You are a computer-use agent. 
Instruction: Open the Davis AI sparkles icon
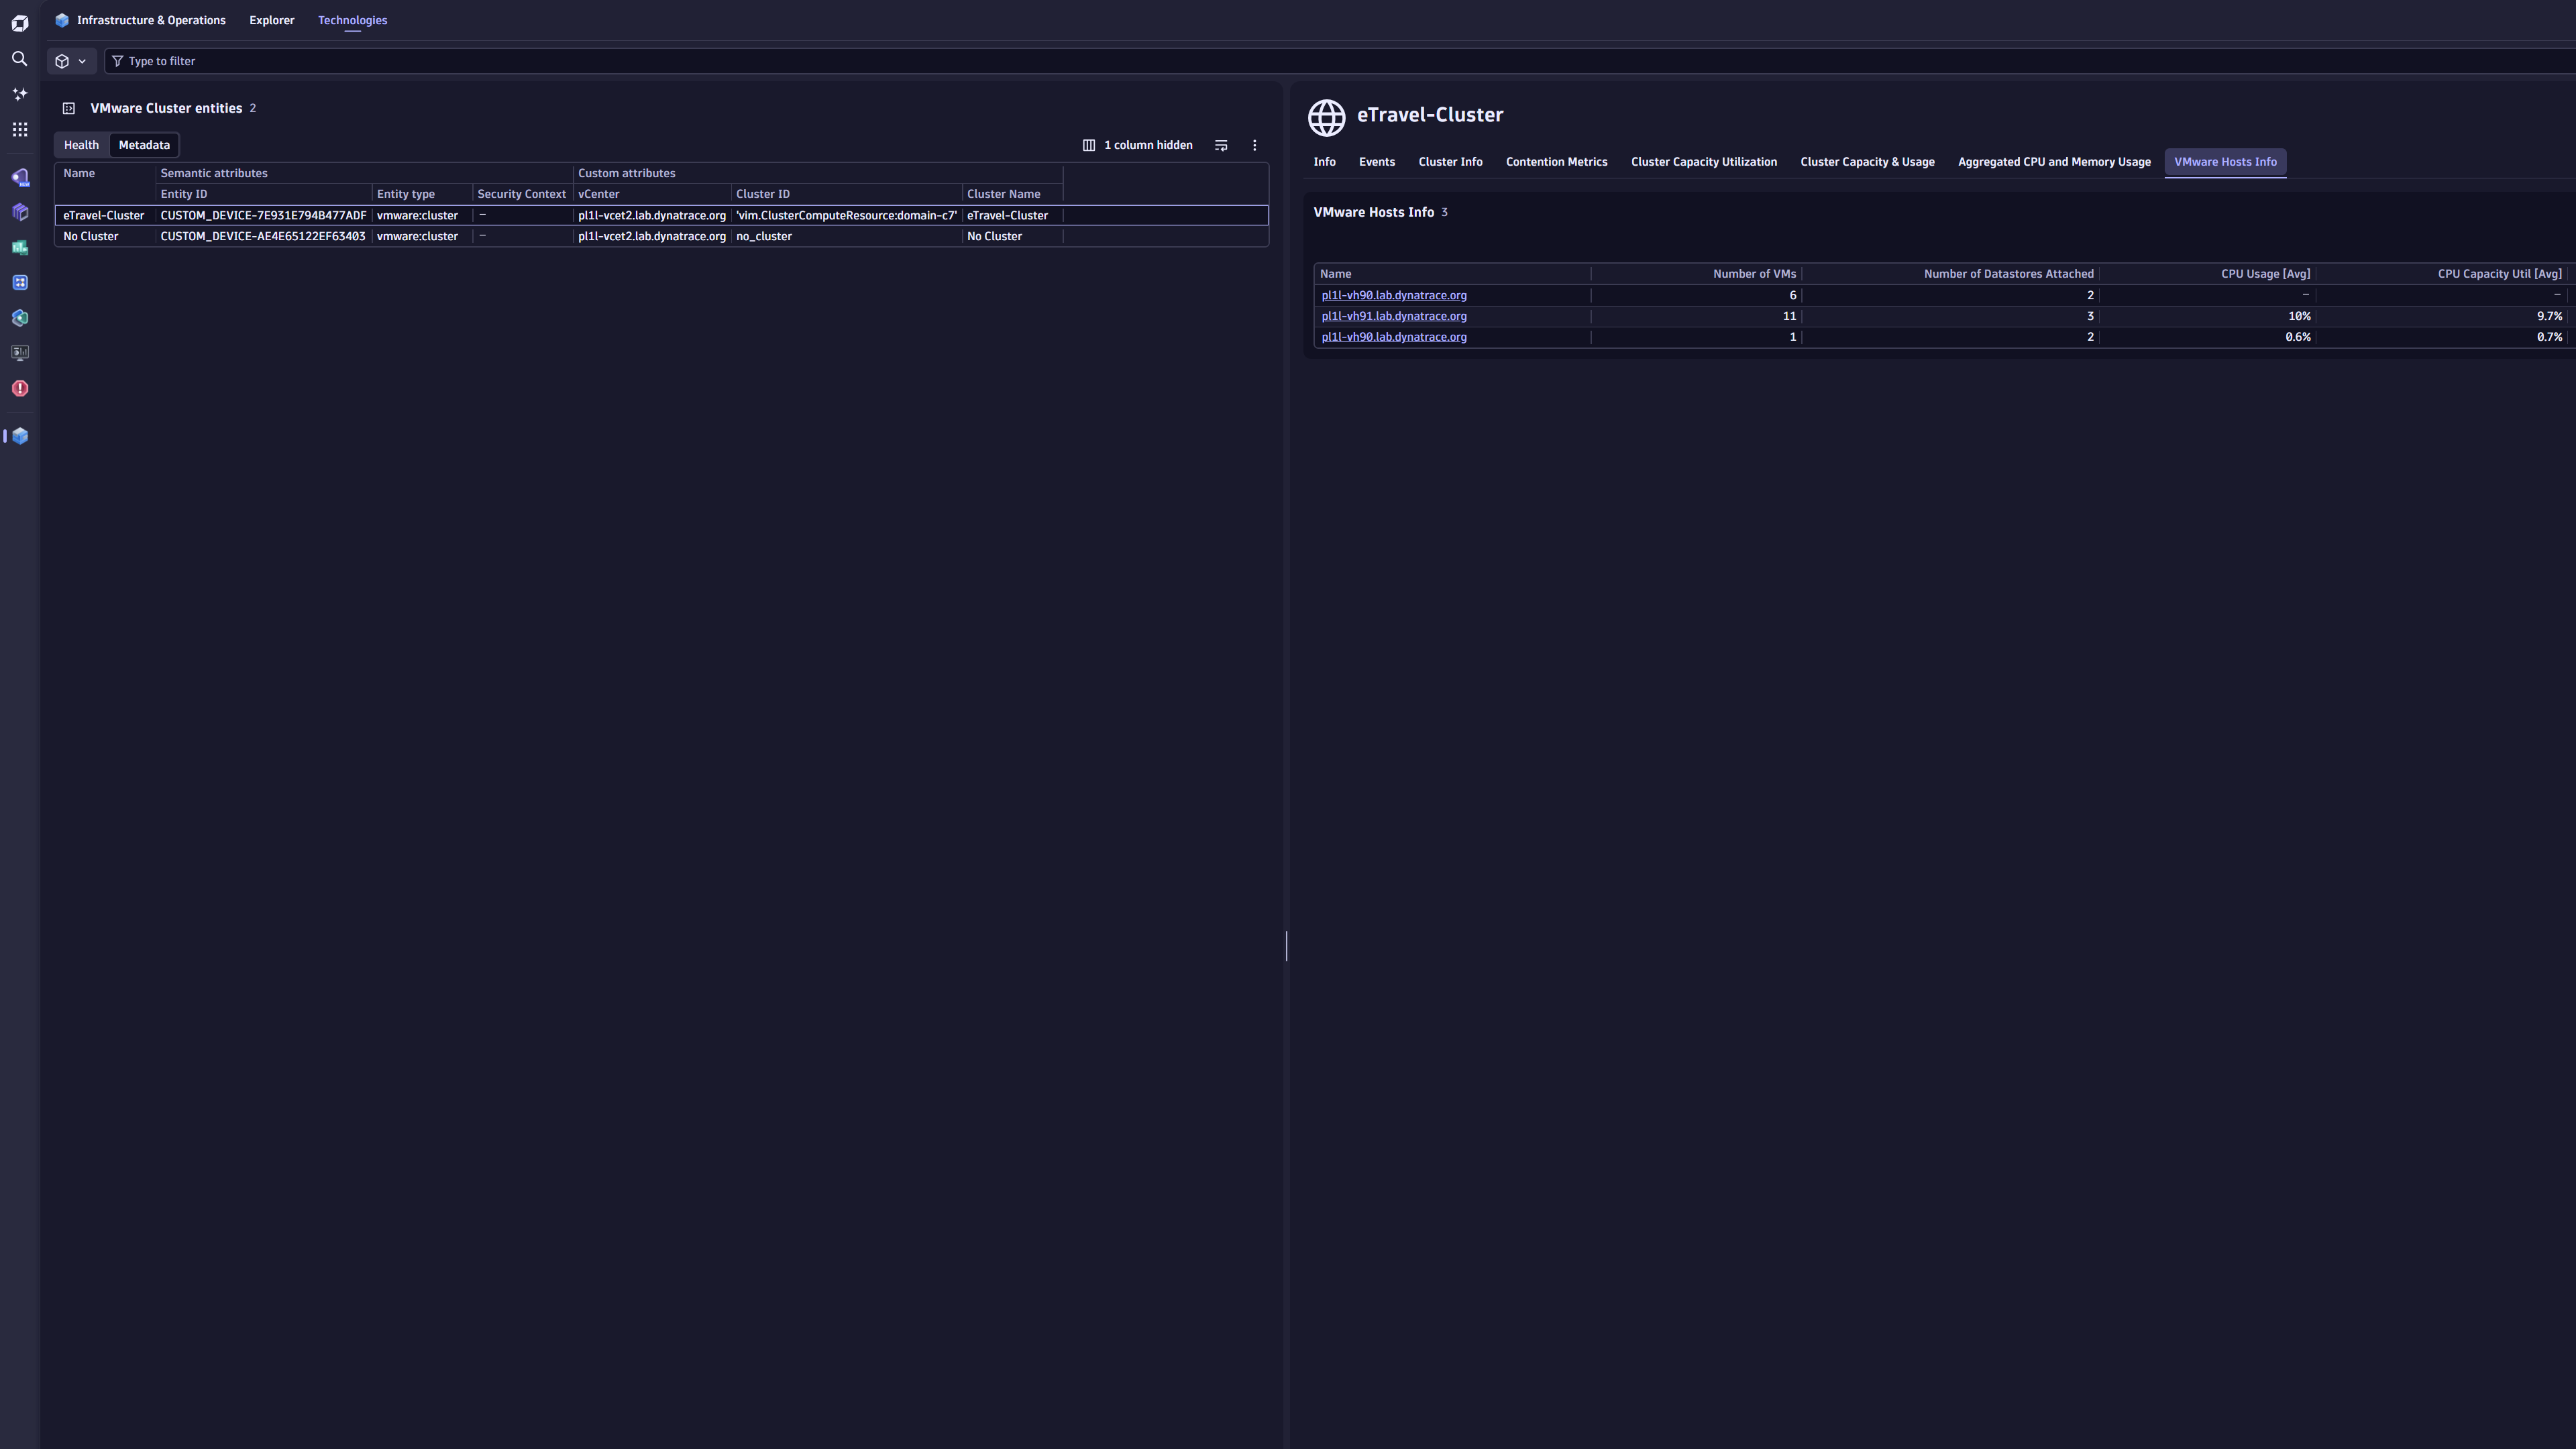click(19, 93)
